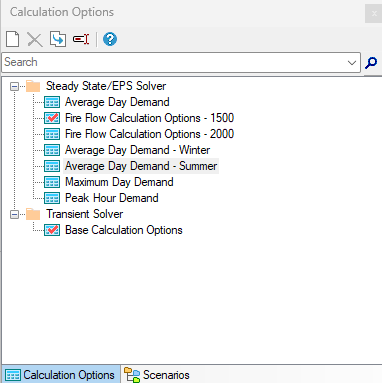
Task: Select Average Day Demand - Winter
Action: 137,150
